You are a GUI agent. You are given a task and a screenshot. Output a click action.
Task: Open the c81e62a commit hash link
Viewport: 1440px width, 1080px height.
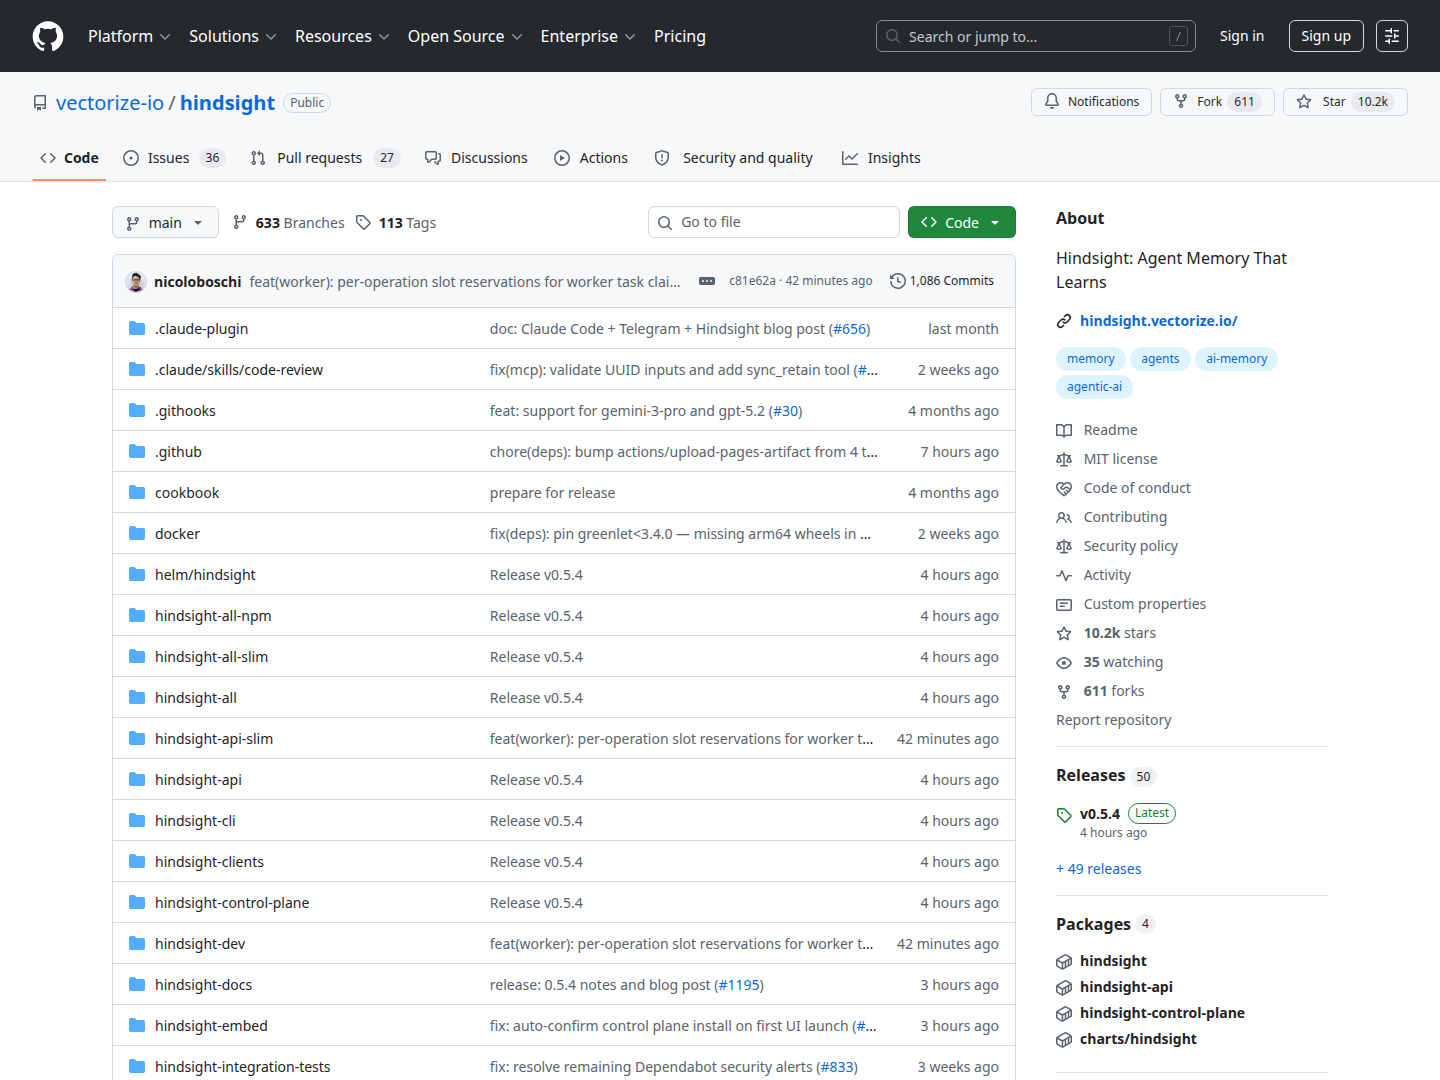pos(752,281)
